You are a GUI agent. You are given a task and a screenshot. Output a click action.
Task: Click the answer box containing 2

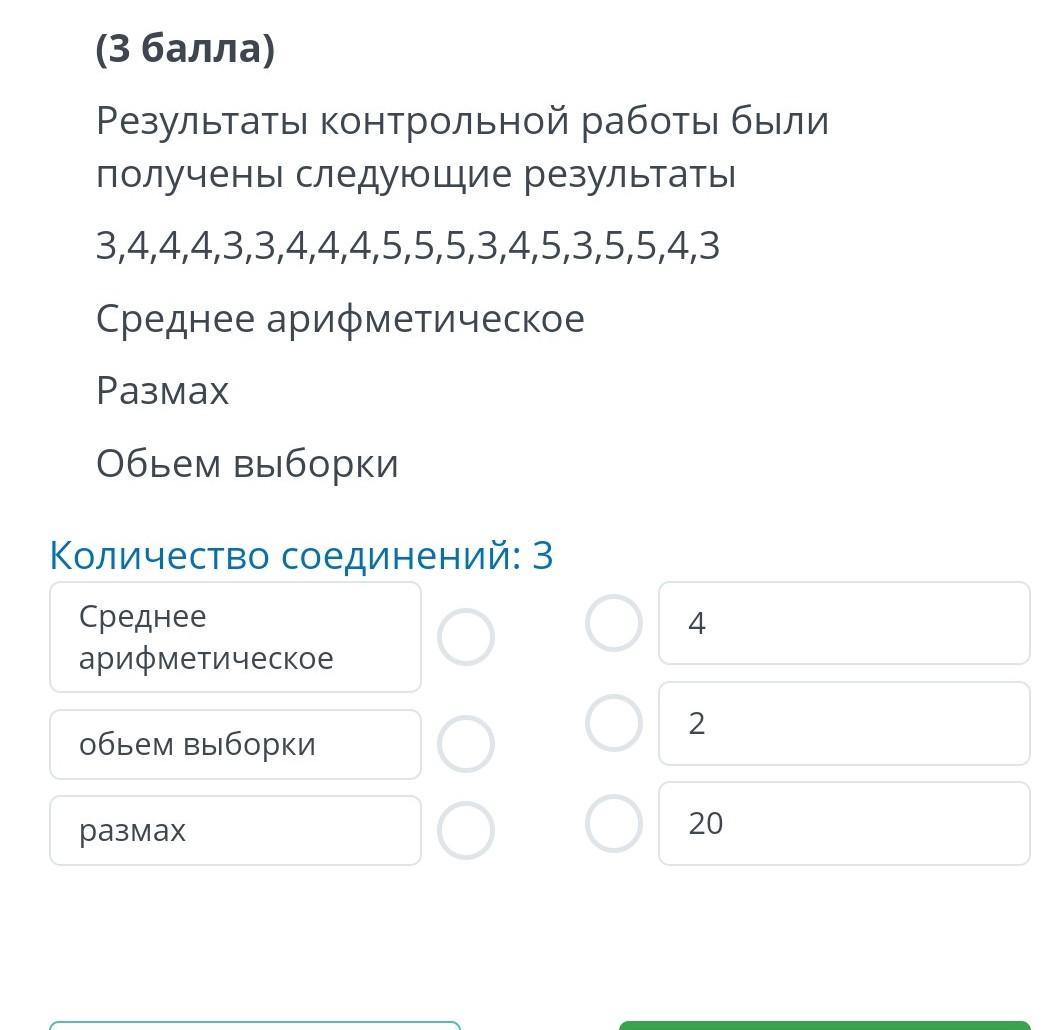tap(844, 723)
